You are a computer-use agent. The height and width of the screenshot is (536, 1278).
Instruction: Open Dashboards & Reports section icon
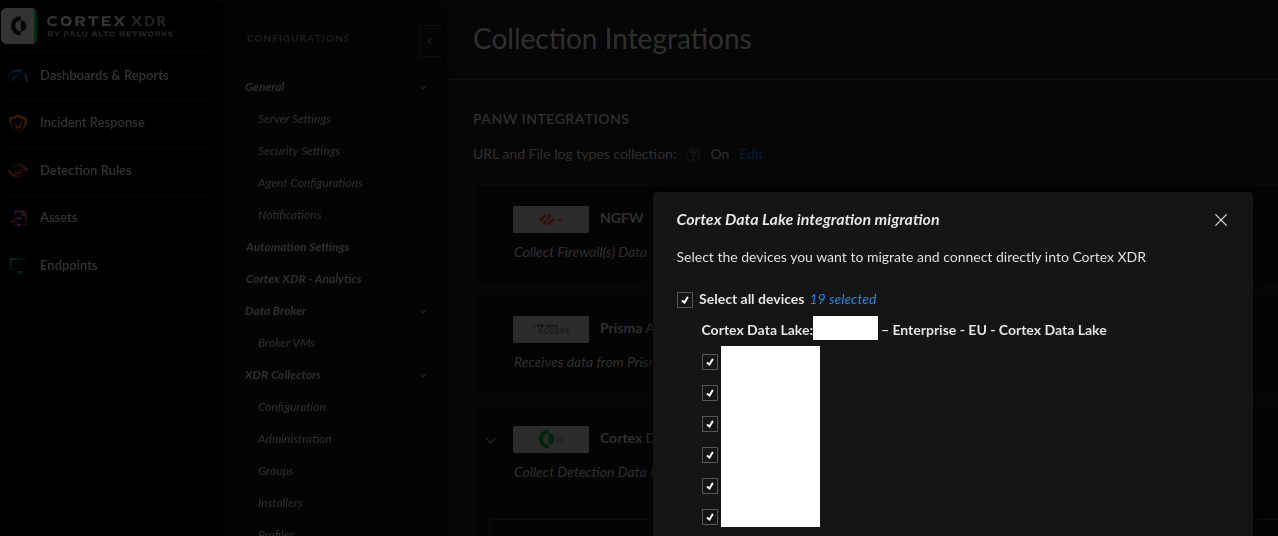tap(18, 76)
